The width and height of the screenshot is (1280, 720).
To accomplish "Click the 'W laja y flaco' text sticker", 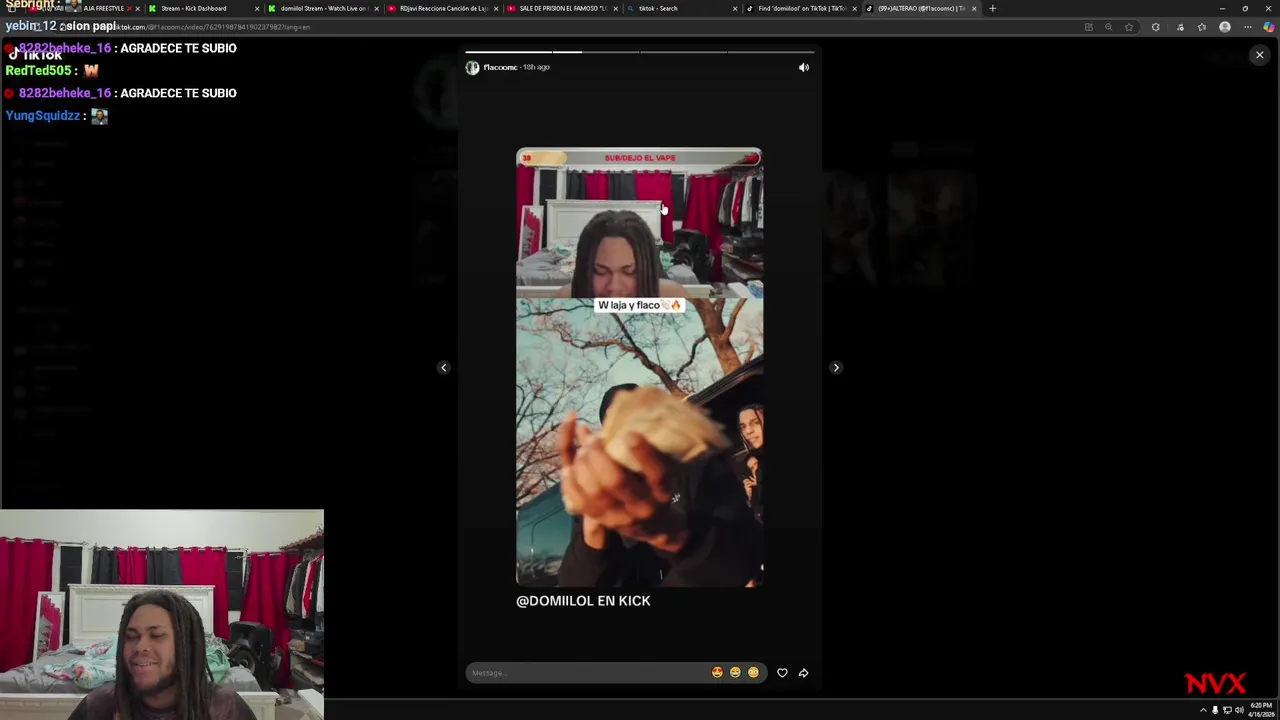I will [639, 305].
